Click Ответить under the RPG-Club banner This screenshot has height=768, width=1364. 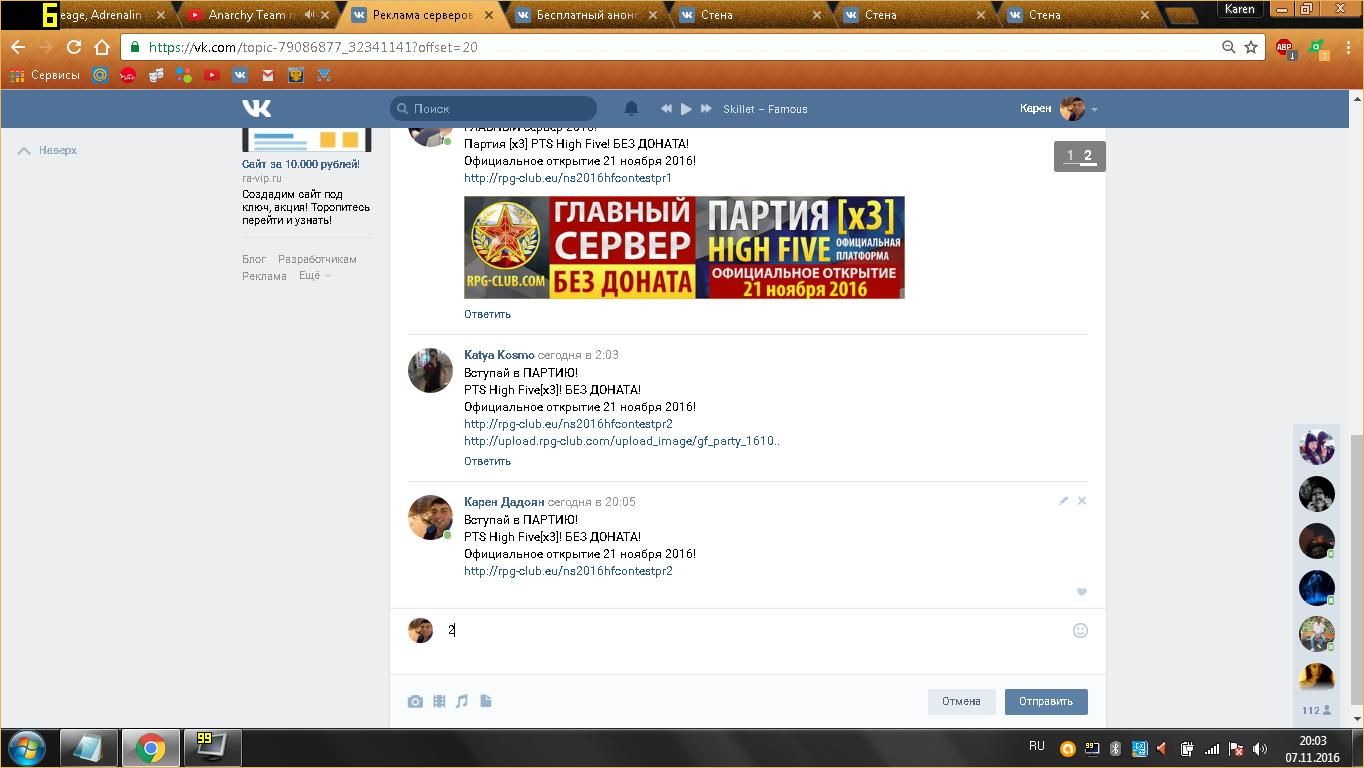[x=487, y=314]
